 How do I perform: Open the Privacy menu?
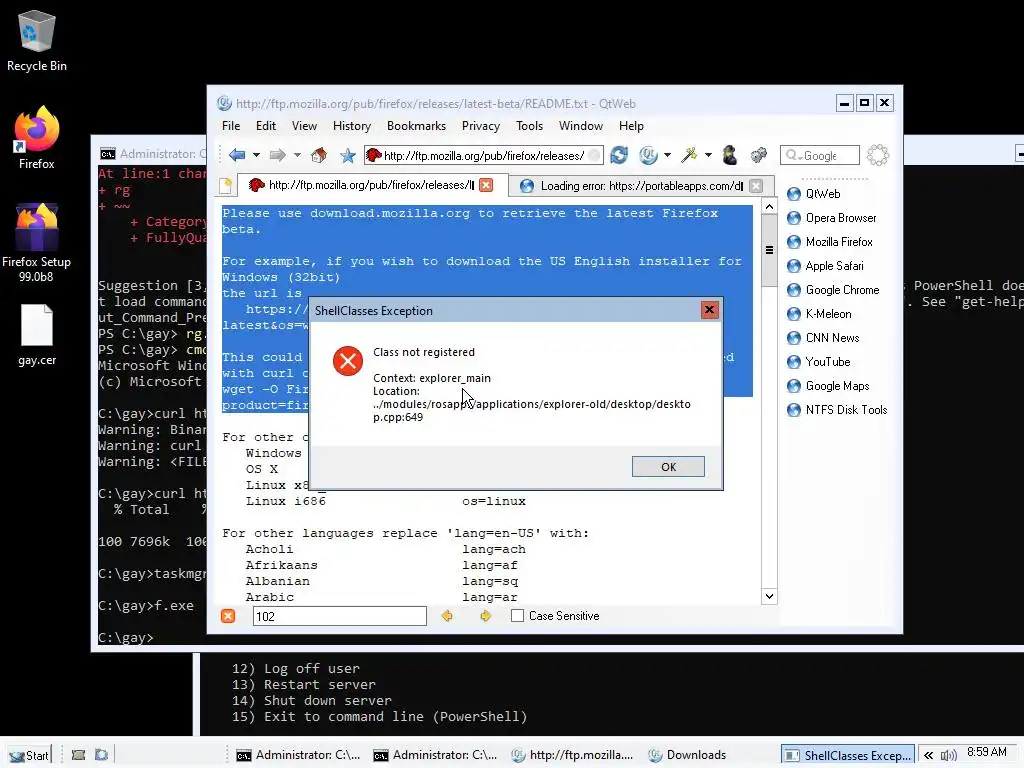[x=481, y=125]
